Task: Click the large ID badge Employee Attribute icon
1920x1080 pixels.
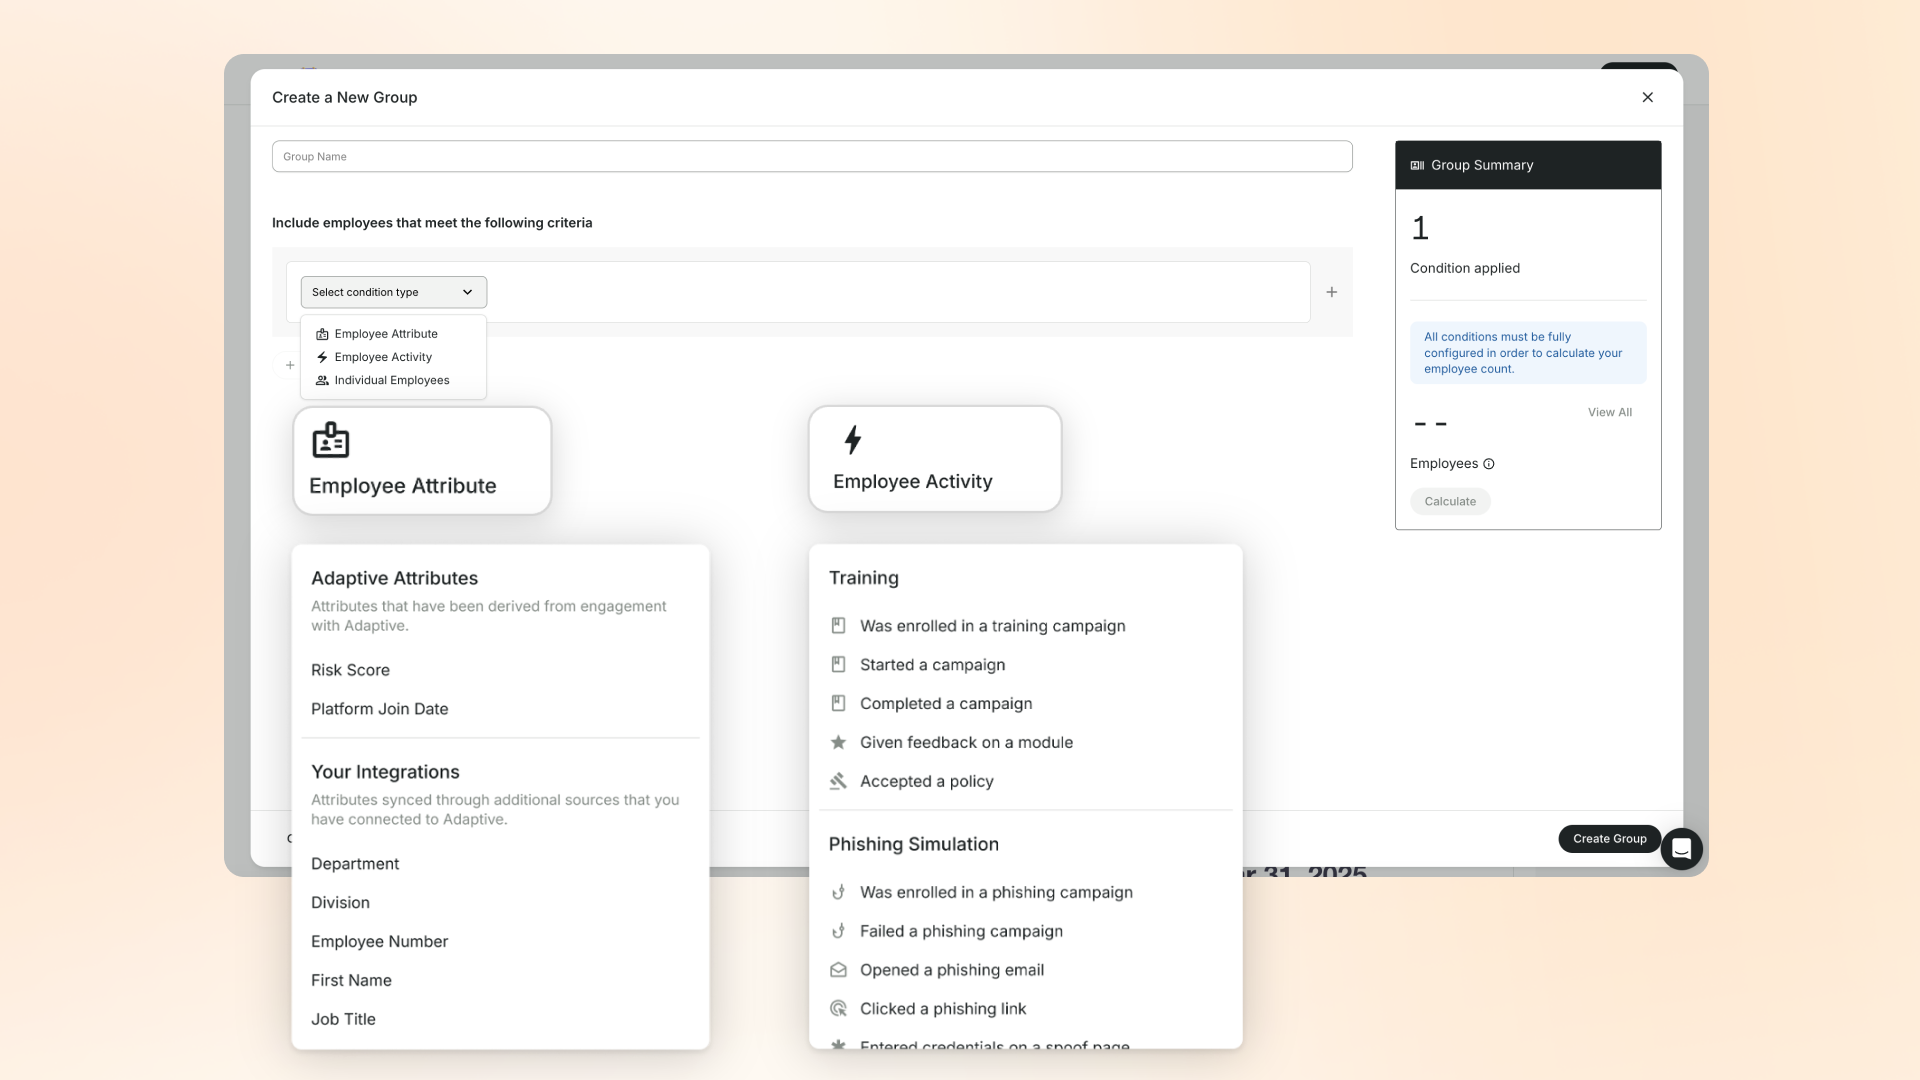Action: point(331,440)
